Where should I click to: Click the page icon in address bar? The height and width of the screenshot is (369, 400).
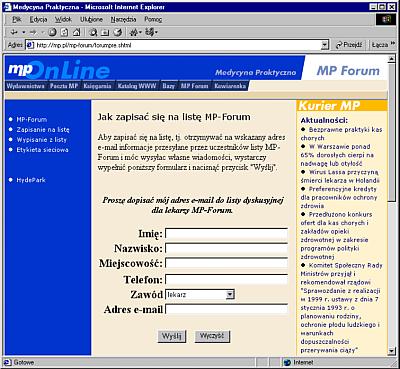point(30,45)
